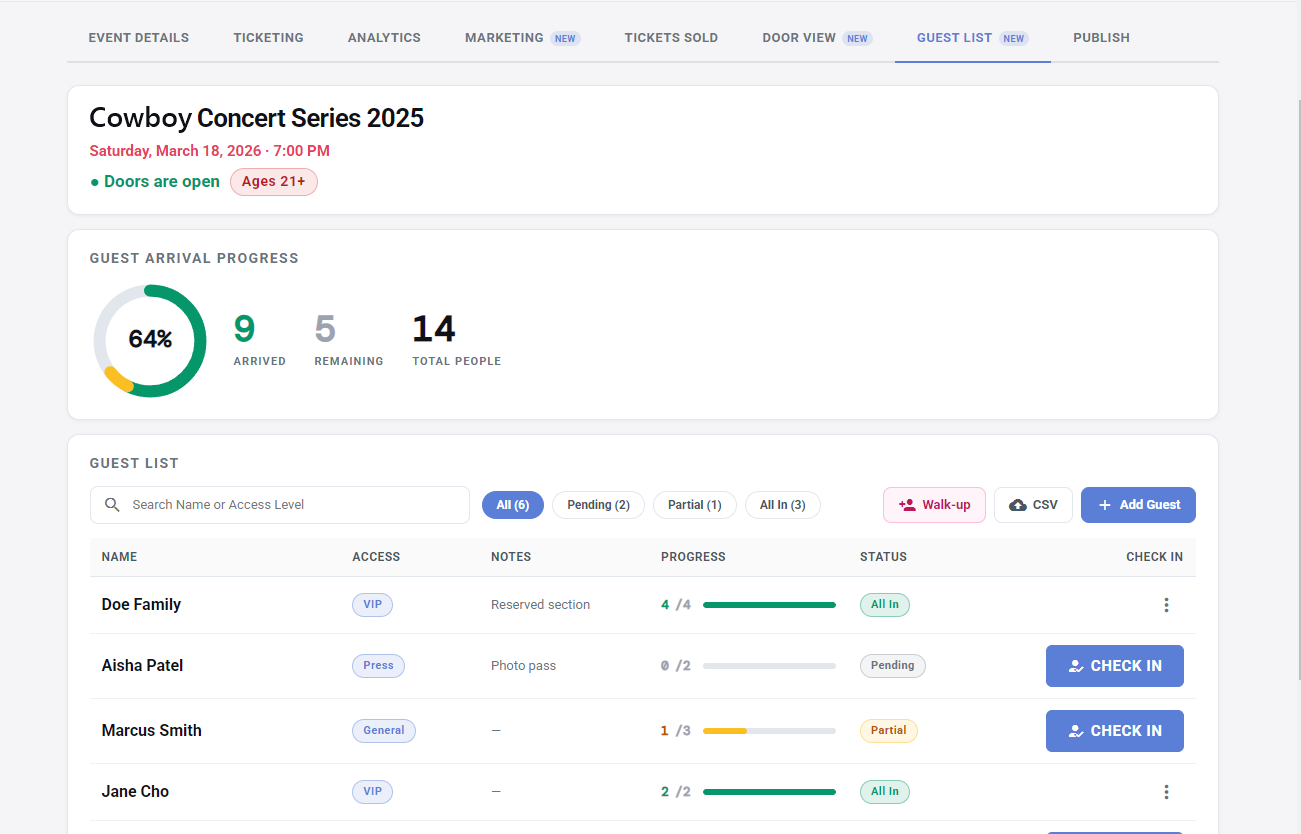Click the VIP badge in Jane Cho row
The image size is (1301, 834).
point(372,792)
